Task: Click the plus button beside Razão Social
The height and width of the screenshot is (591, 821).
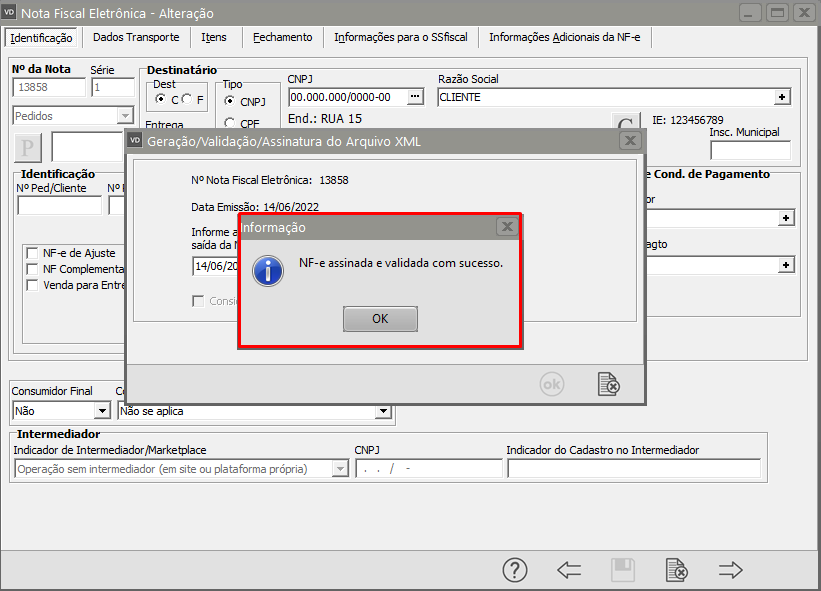Action: click(x=782, y=97)
